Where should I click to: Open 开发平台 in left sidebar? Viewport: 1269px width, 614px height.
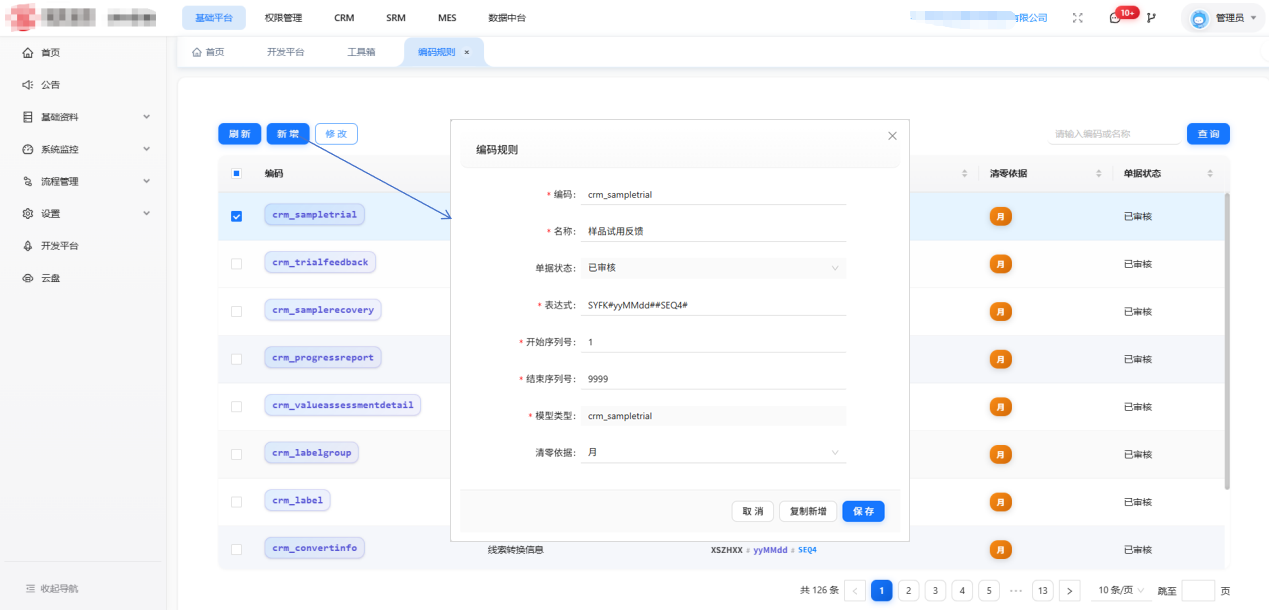pyautogui.click(x=58, y=246)
